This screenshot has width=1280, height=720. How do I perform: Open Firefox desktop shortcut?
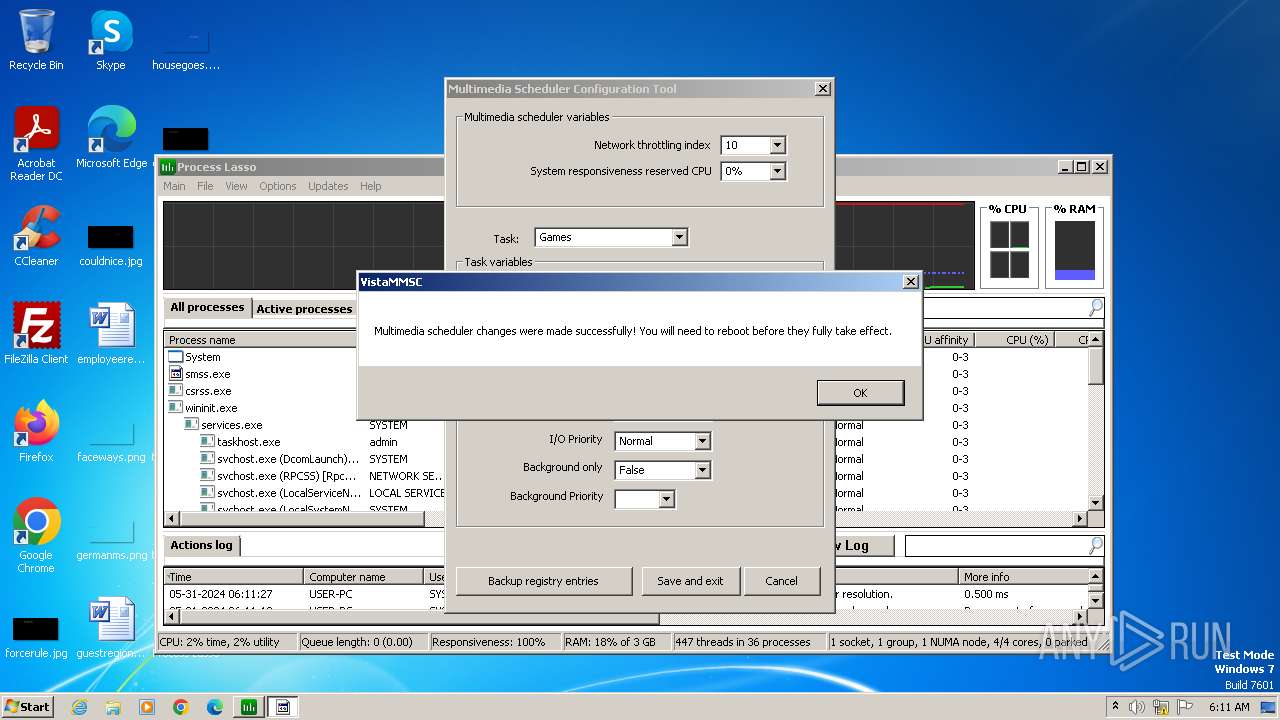pos(36,432)
